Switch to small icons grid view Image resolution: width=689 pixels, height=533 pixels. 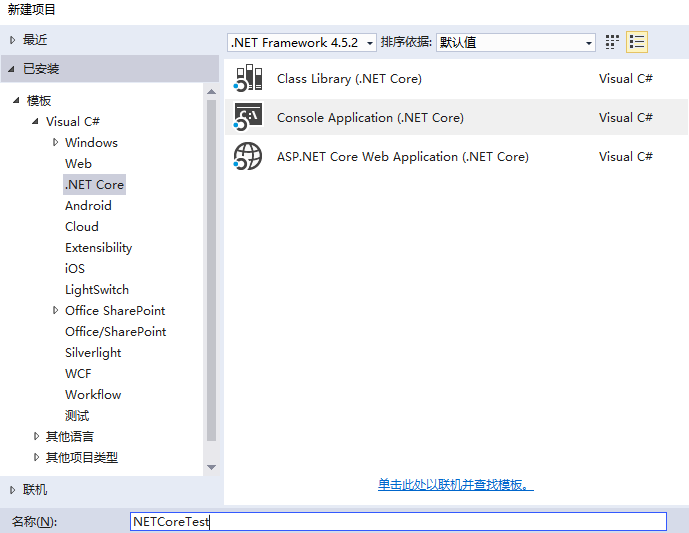tap(612, 42)
